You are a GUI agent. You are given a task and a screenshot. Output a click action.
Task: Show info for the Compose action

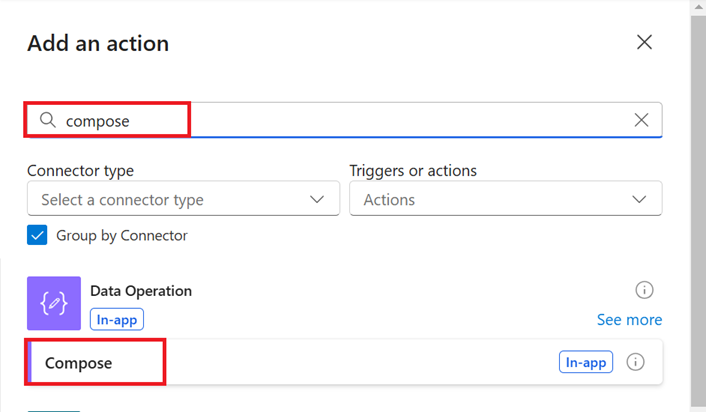coord(635,363)
